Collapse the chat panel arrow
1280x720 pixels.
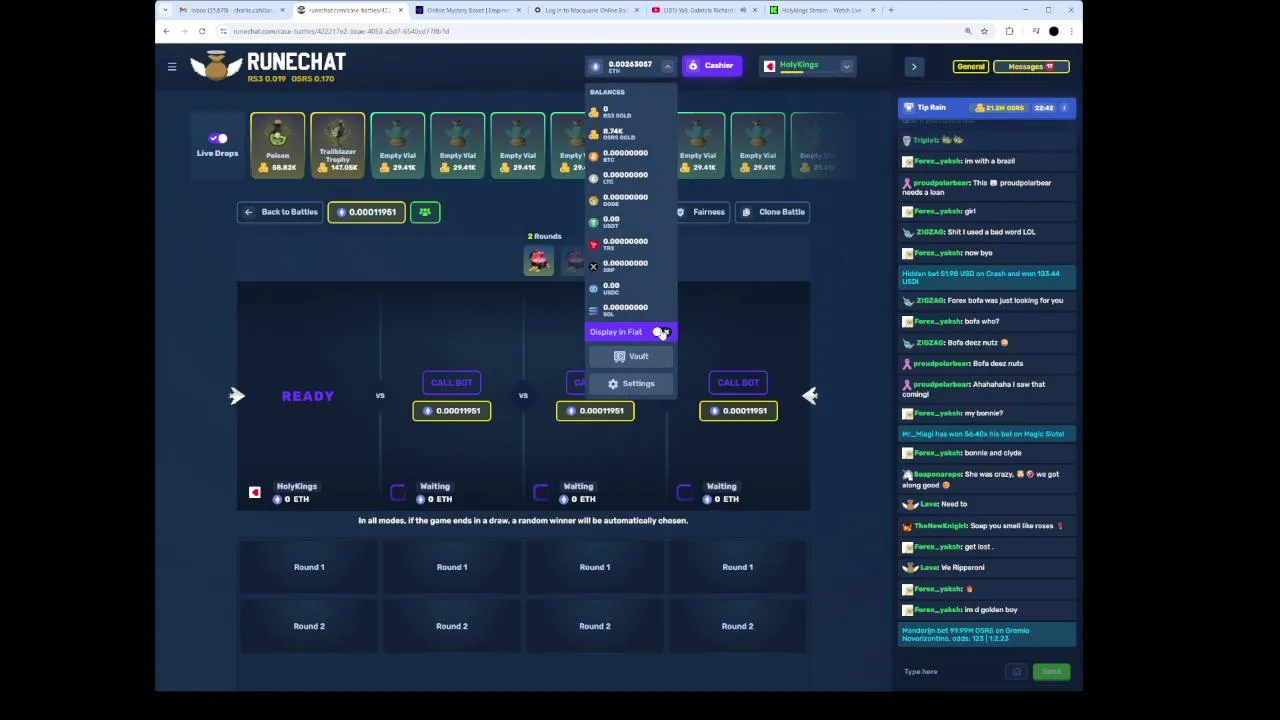913,67
